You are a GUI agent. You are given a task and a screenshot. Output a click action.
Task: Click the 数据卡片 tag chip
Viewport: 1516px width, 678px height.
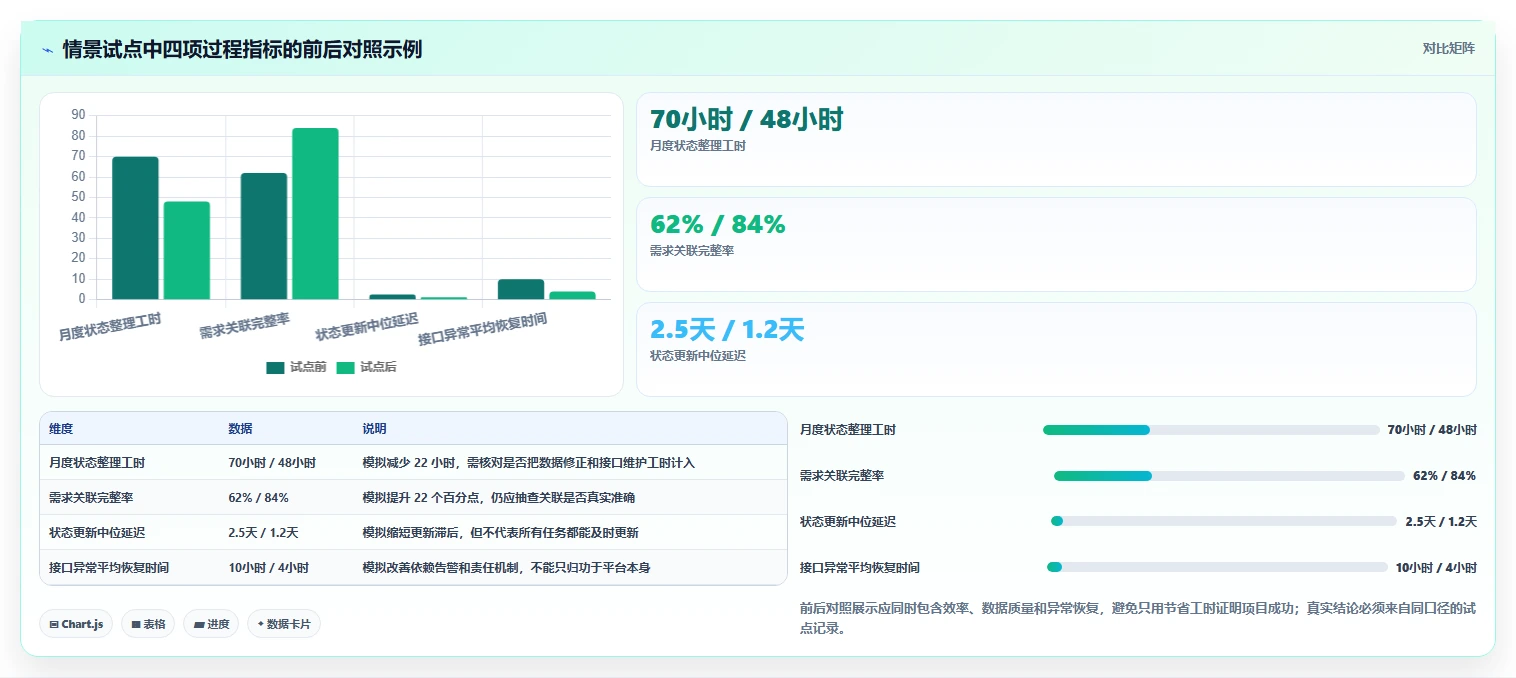click(284, 624)
